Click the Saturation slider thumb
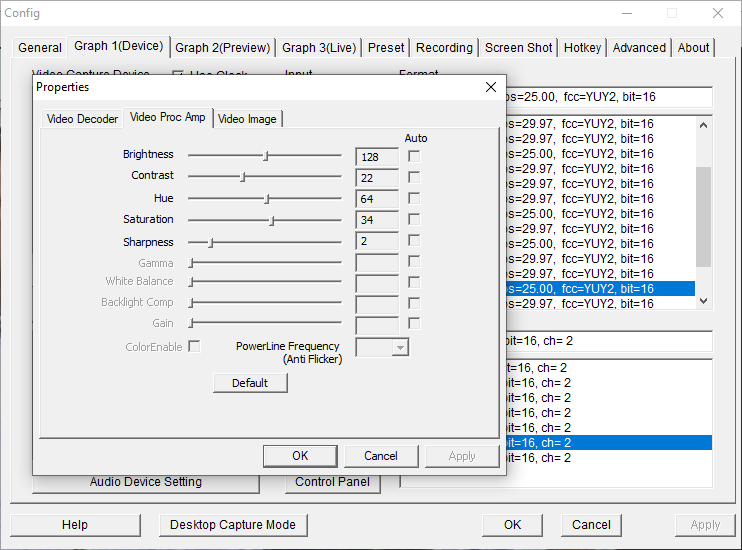742x550 pixels. (272, 221)
